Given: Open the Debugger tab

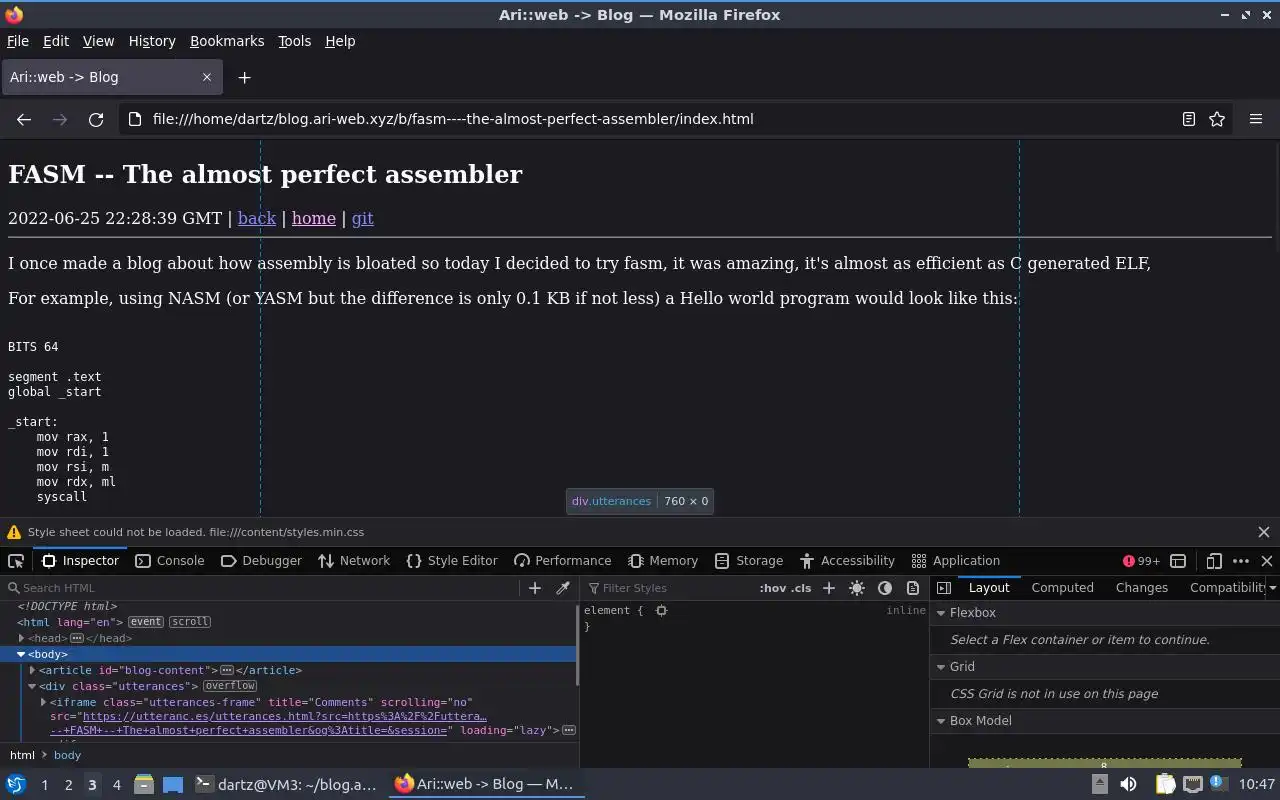Looking at the screenshot, I should [x=261, y=561].
